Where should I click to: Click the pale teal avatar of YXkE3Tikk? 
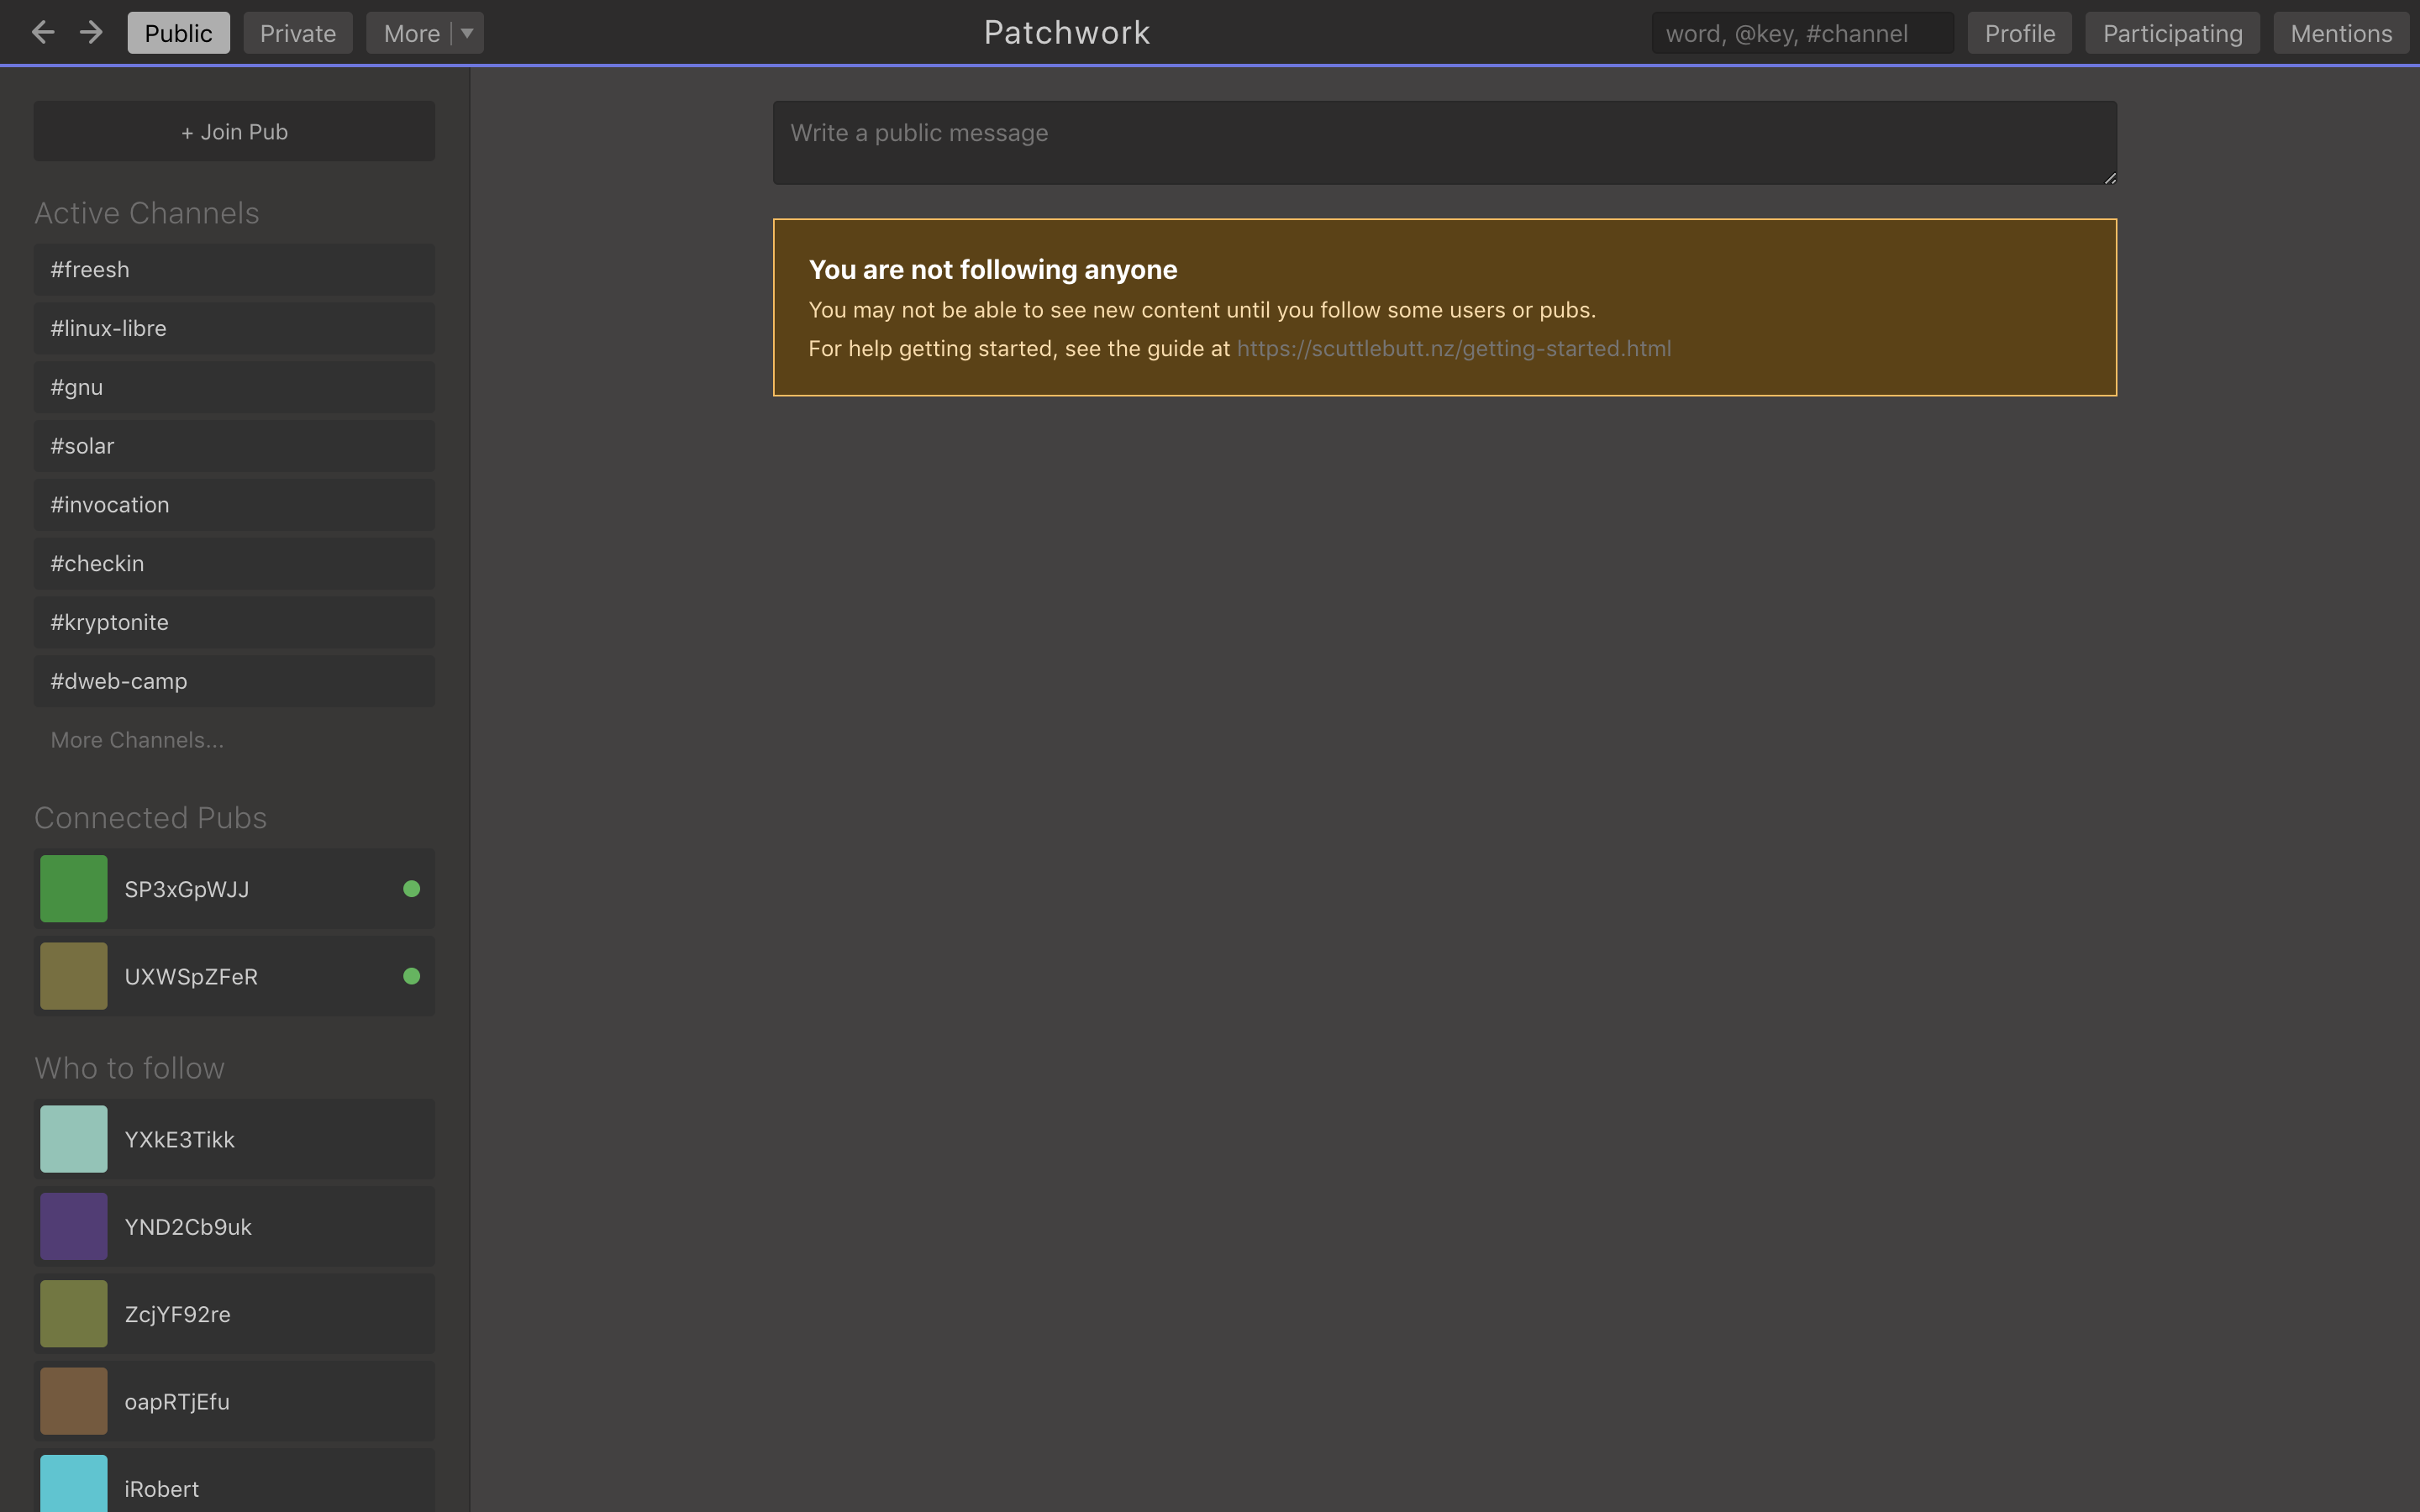(x=74, y=1139)
